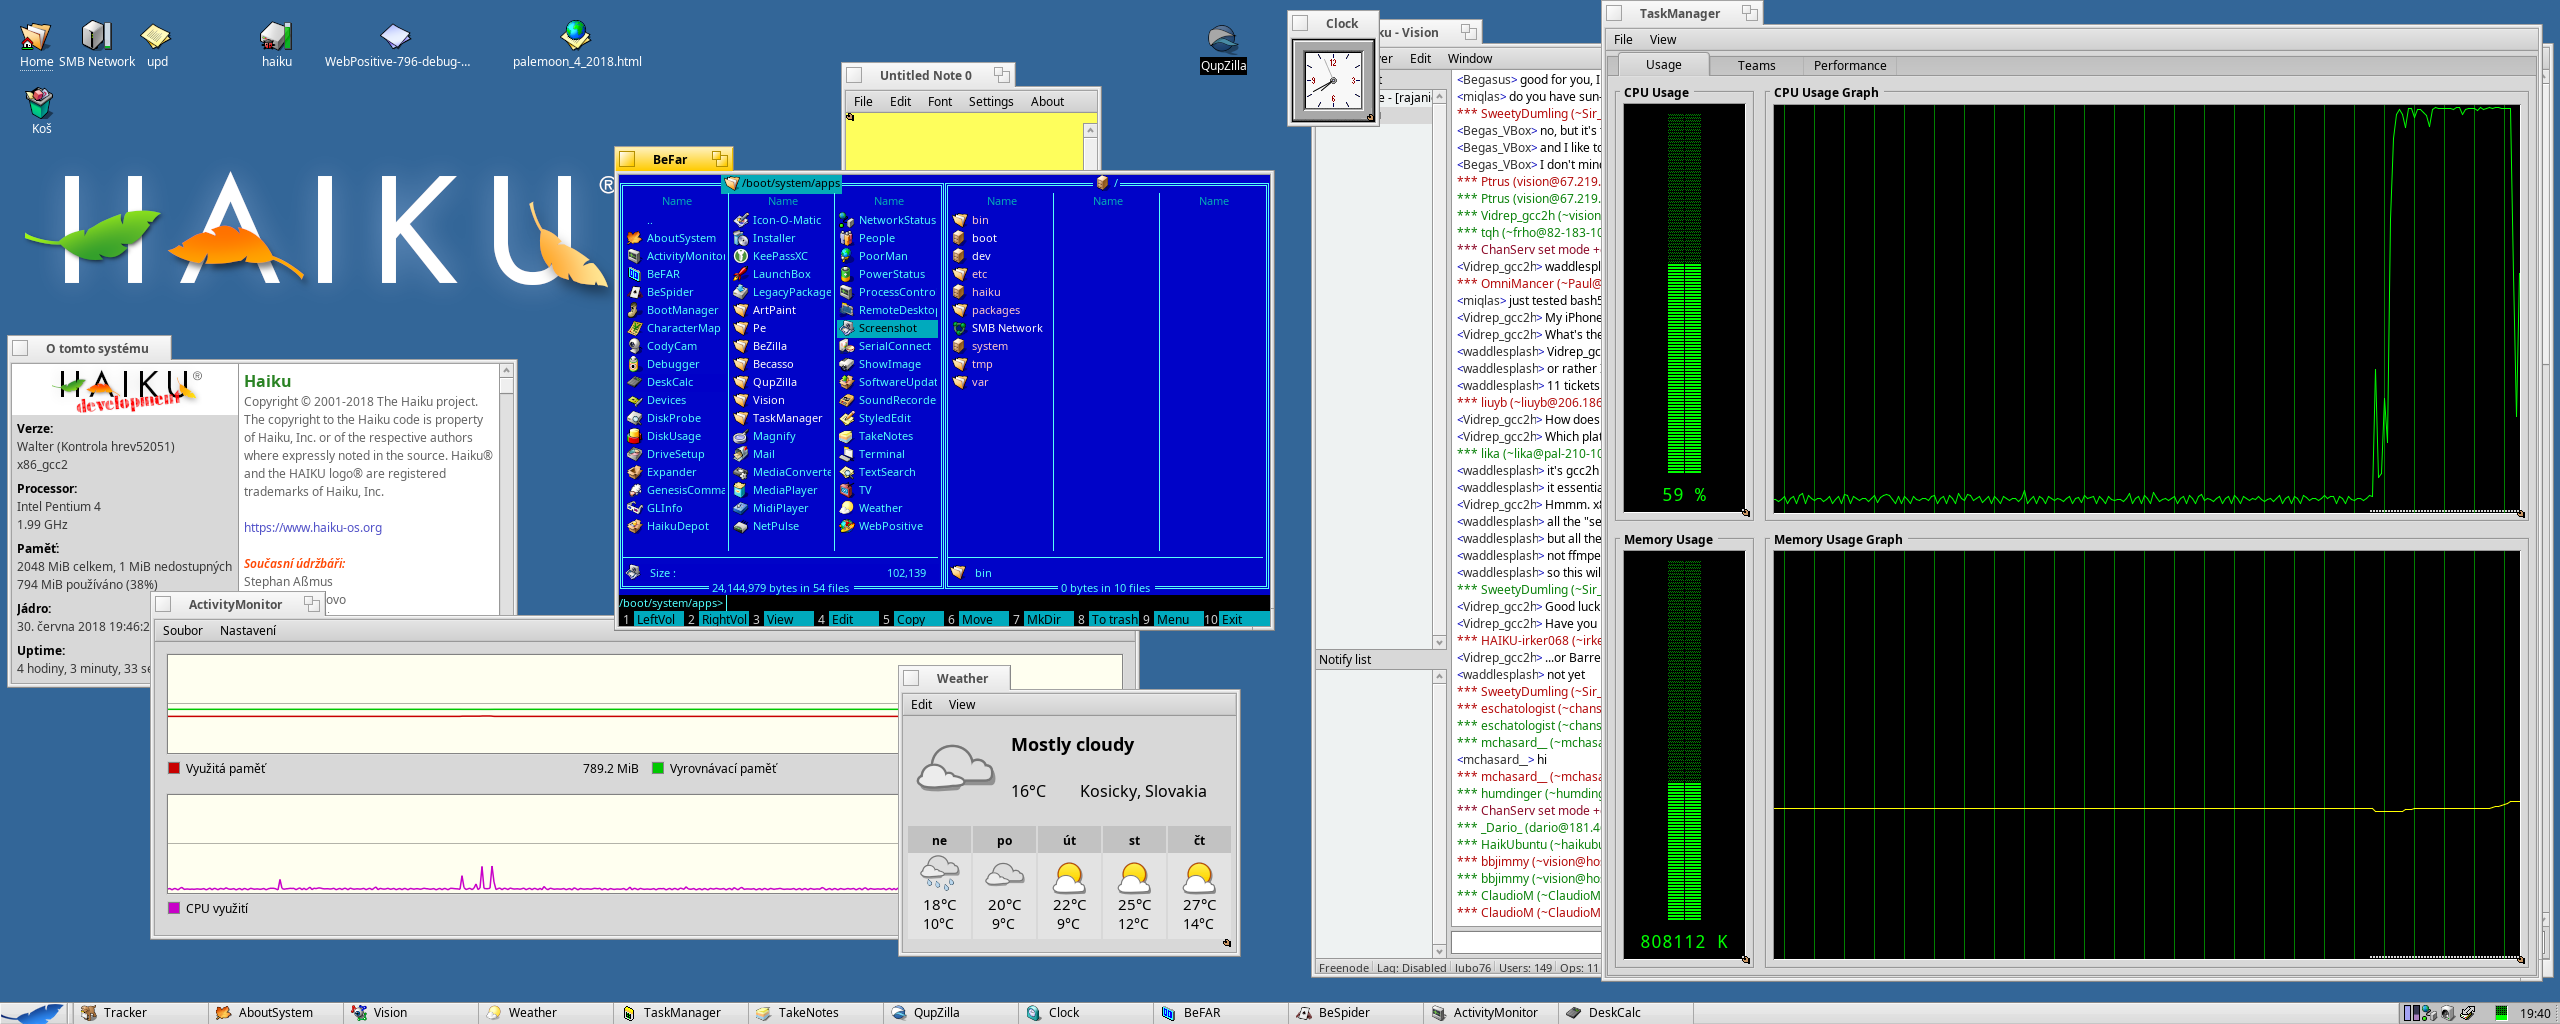Click the To trash button in BeFar
This screenshot has height=1024, width=2560.
[x=1113, y=619]
